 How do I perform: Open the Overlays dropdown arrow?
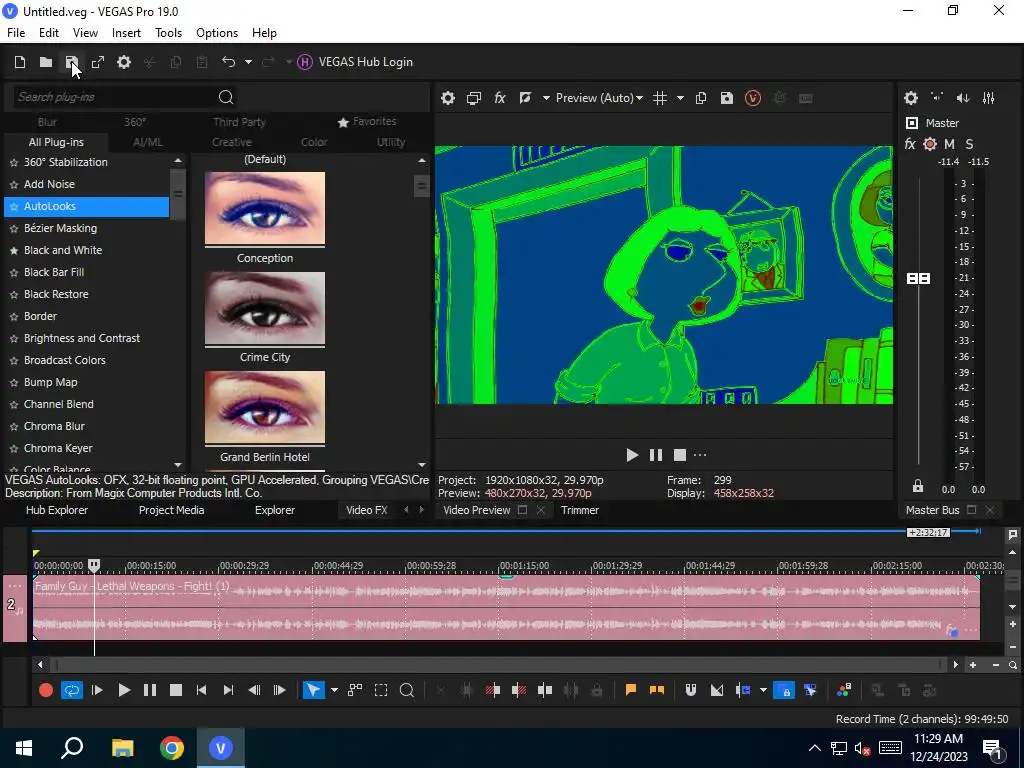click(680, 98)
